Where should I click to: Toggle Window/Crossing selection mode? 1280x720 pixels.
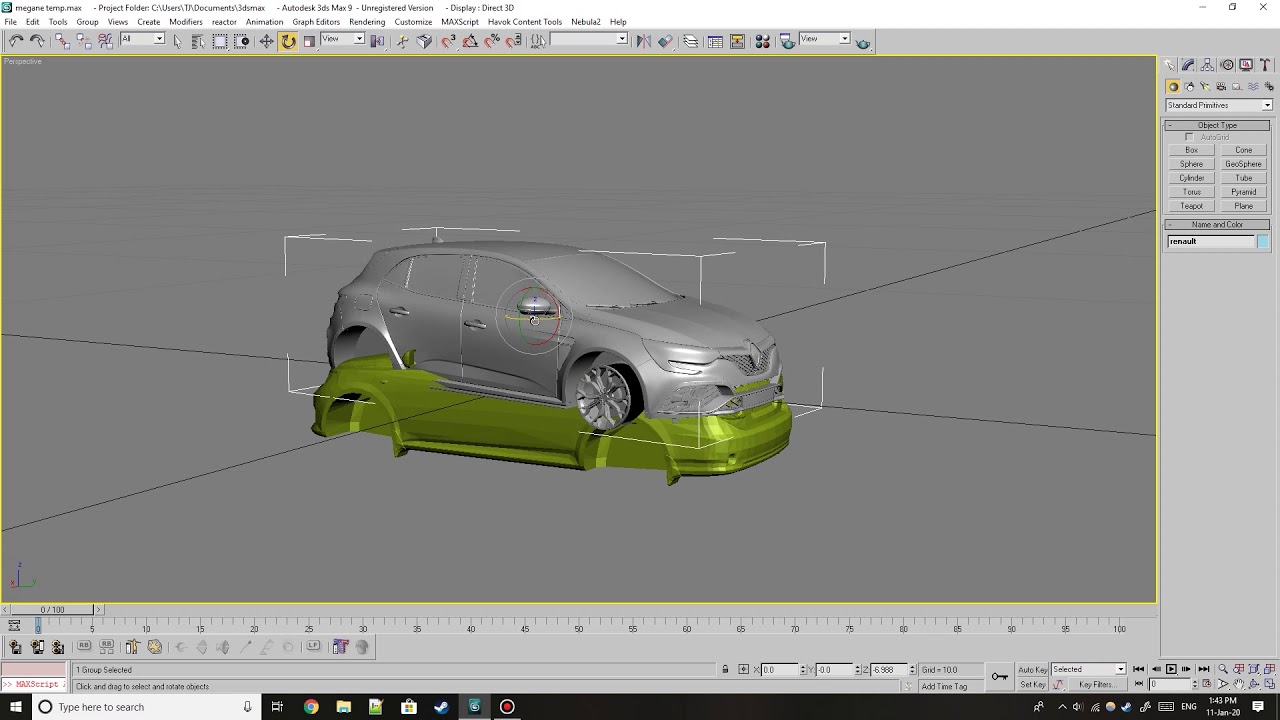tap(242, 41)
